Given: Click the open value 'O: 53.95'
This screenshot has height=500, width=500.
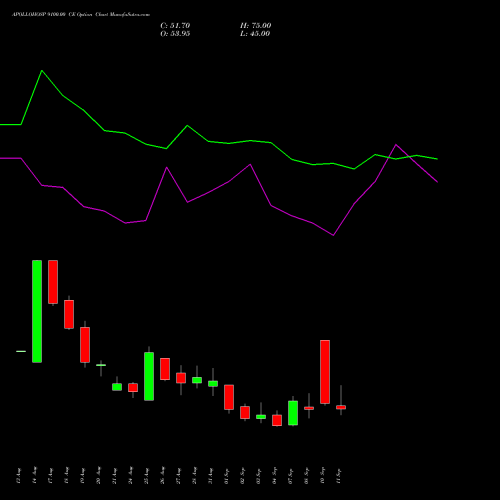Looking at the screenshot, I should (175, 34).
